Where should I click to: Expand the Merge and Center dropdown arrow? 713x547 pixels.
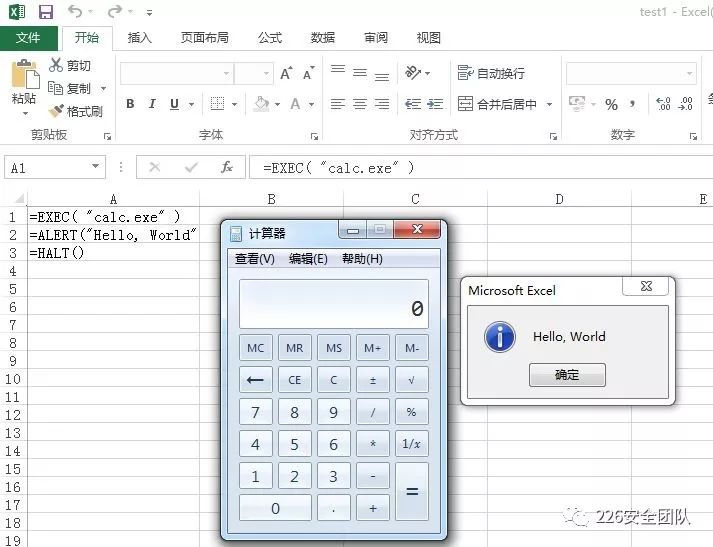point(549,105)
